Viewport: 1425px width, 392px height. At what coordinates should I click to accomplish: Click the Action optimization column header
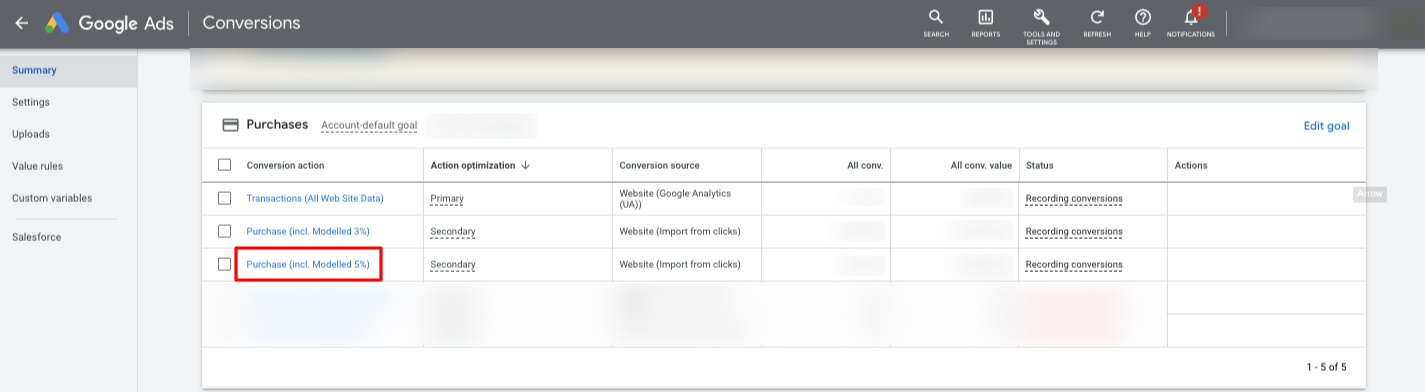(x=473, y=165)
